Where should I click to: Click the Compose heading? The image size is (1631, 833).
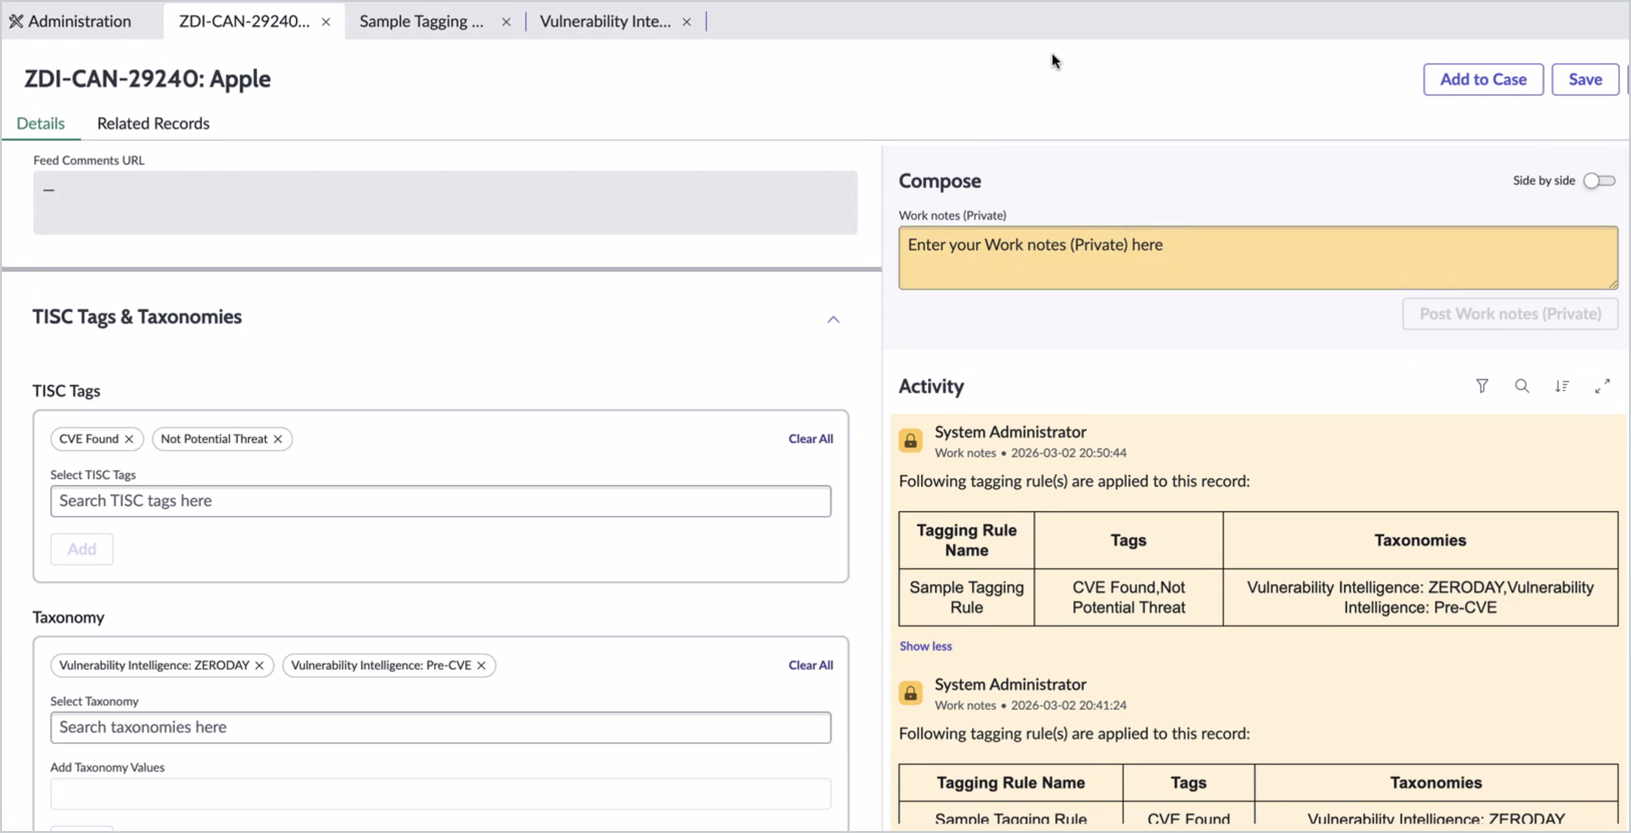(x=939, y=181)
